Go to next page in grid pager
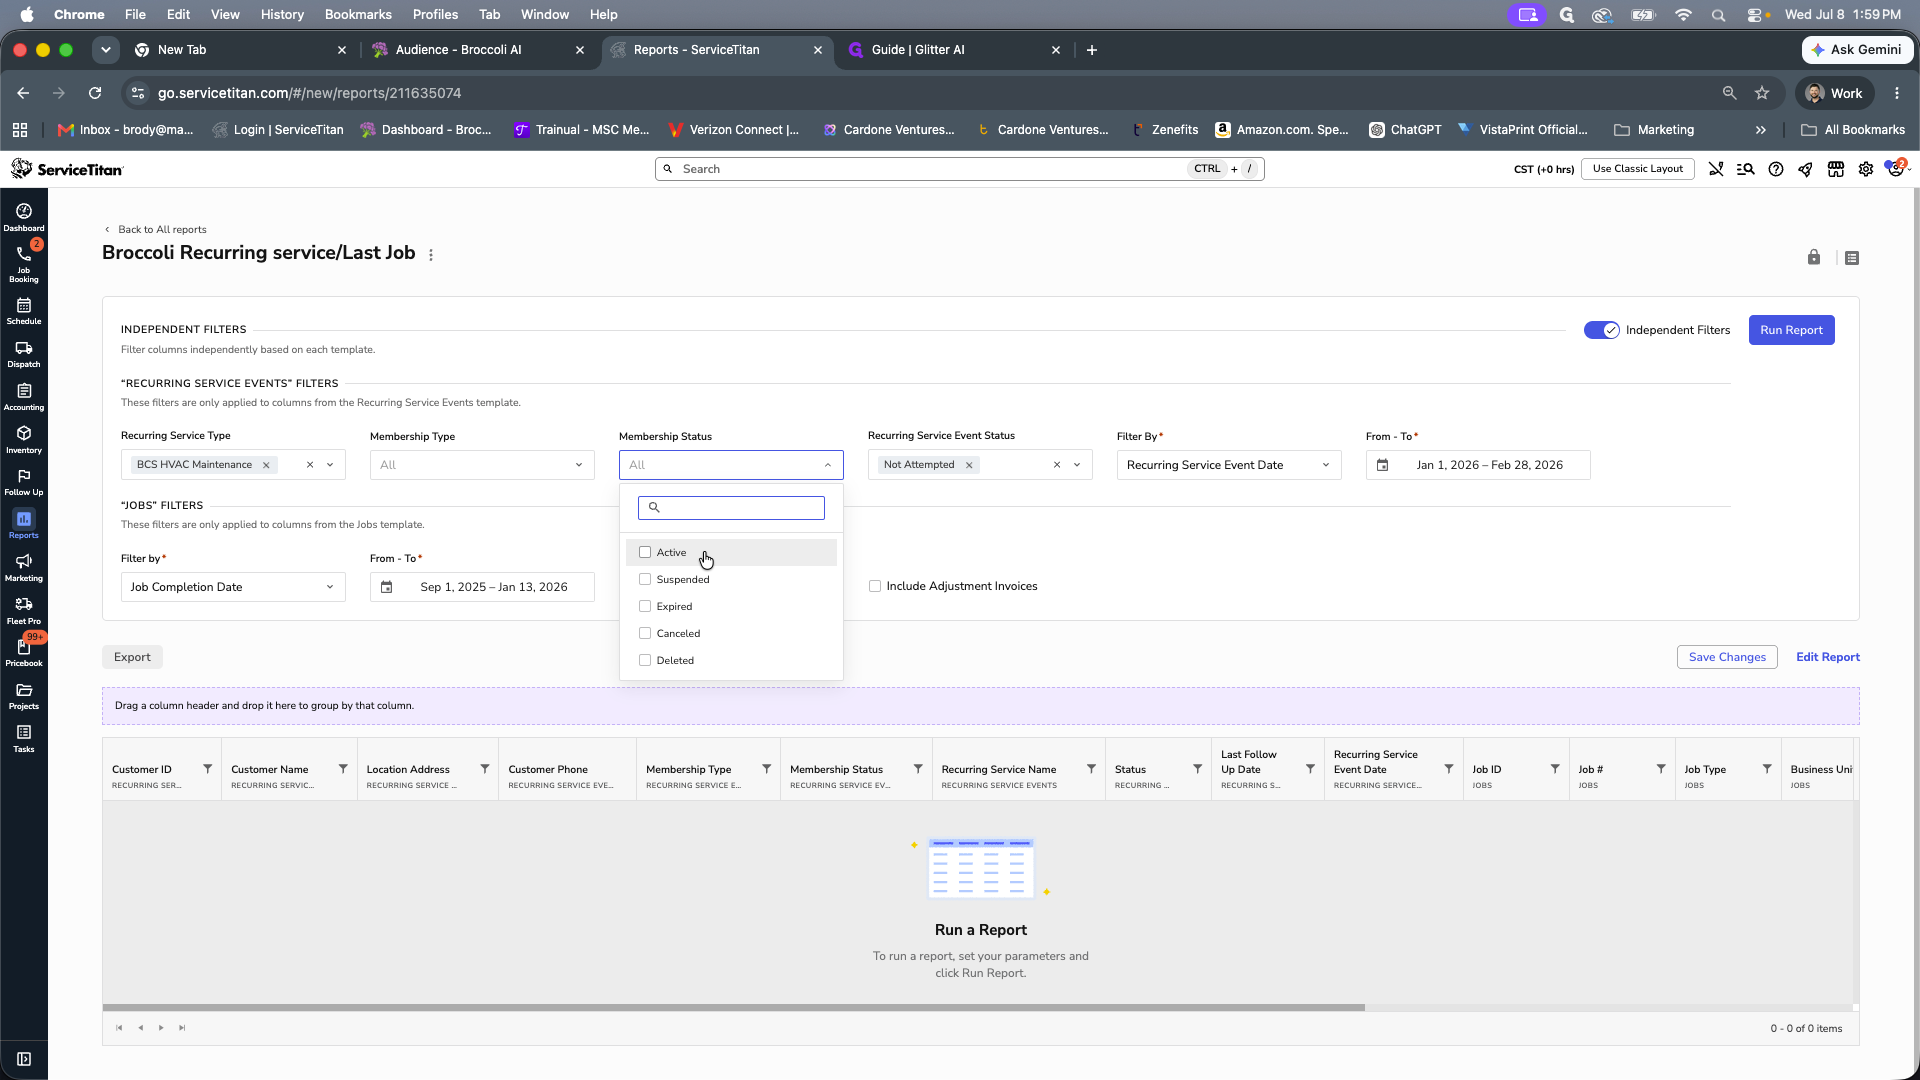1920x1080 pixels. click(161, 1028)
